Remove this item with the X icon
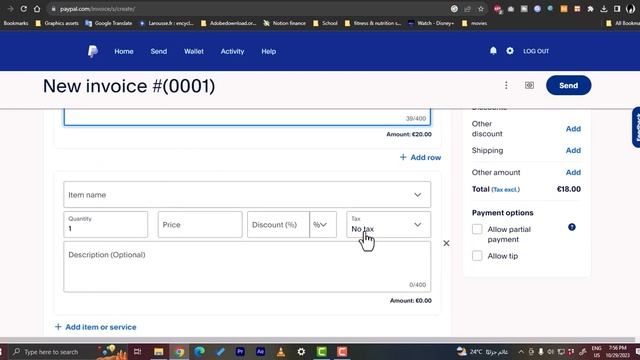 click(x=446, y=243)
